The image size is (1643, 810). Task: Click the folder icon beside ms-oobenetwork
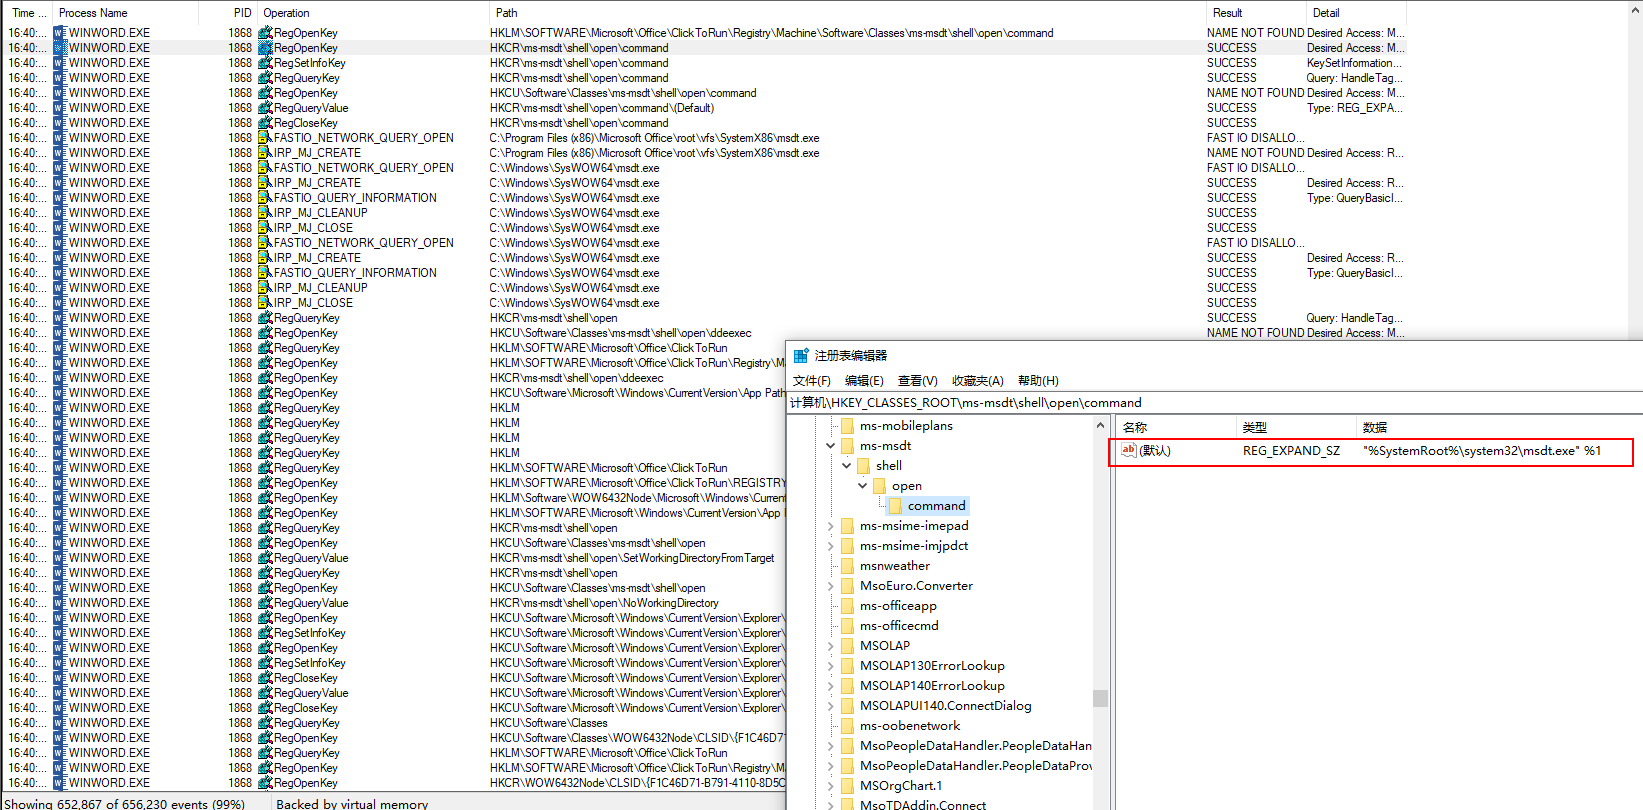[x=848, y=726]
